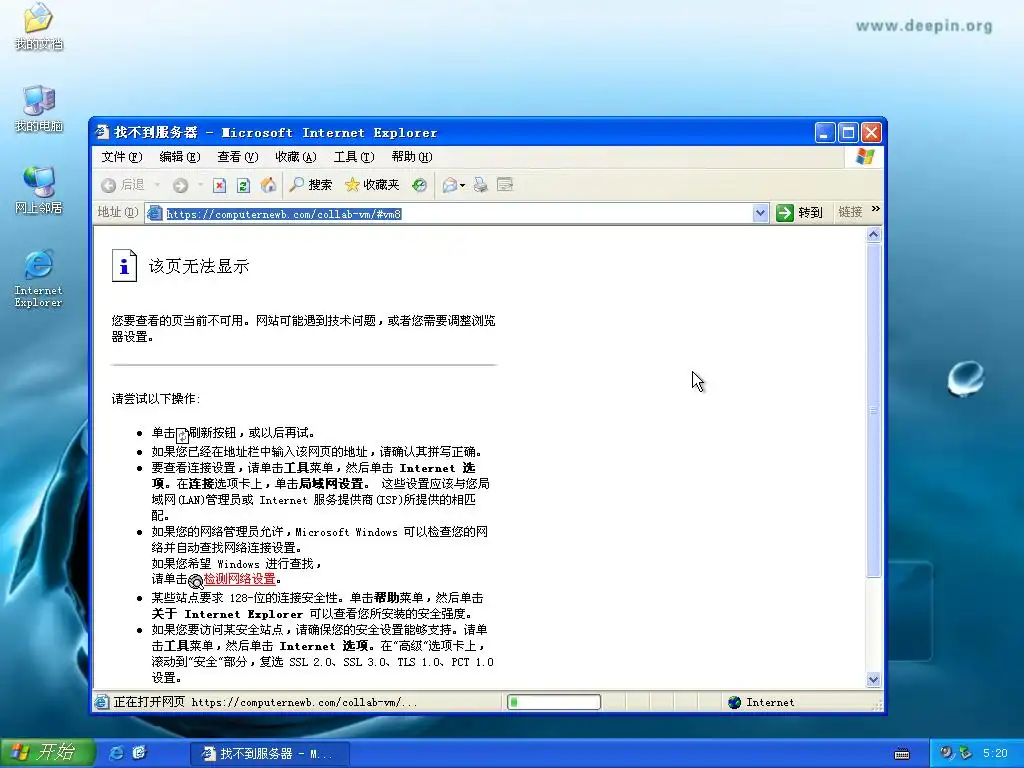Screen dimensions: 1024x768
Task: Click the Windows flag logo in menu bar
Action: [x=865, y=157]
